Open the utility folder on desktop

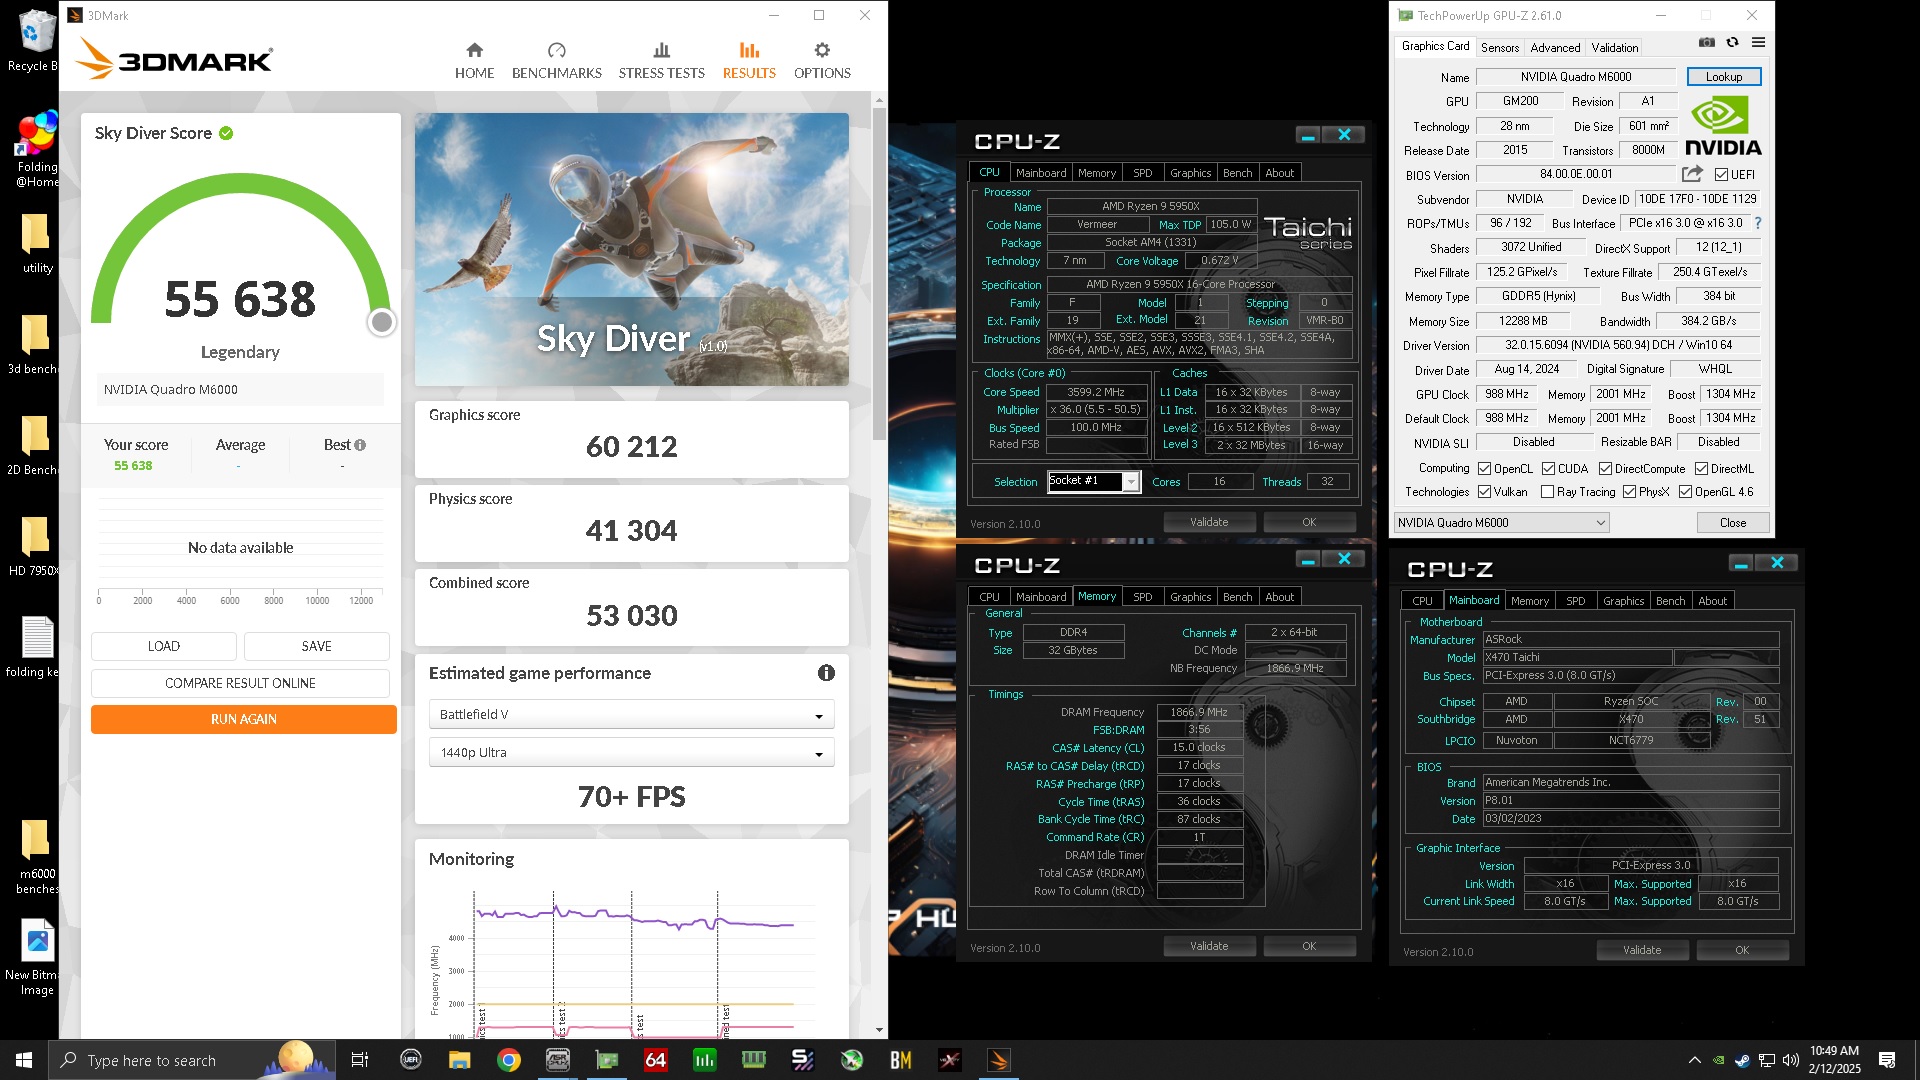coord(37,243)
